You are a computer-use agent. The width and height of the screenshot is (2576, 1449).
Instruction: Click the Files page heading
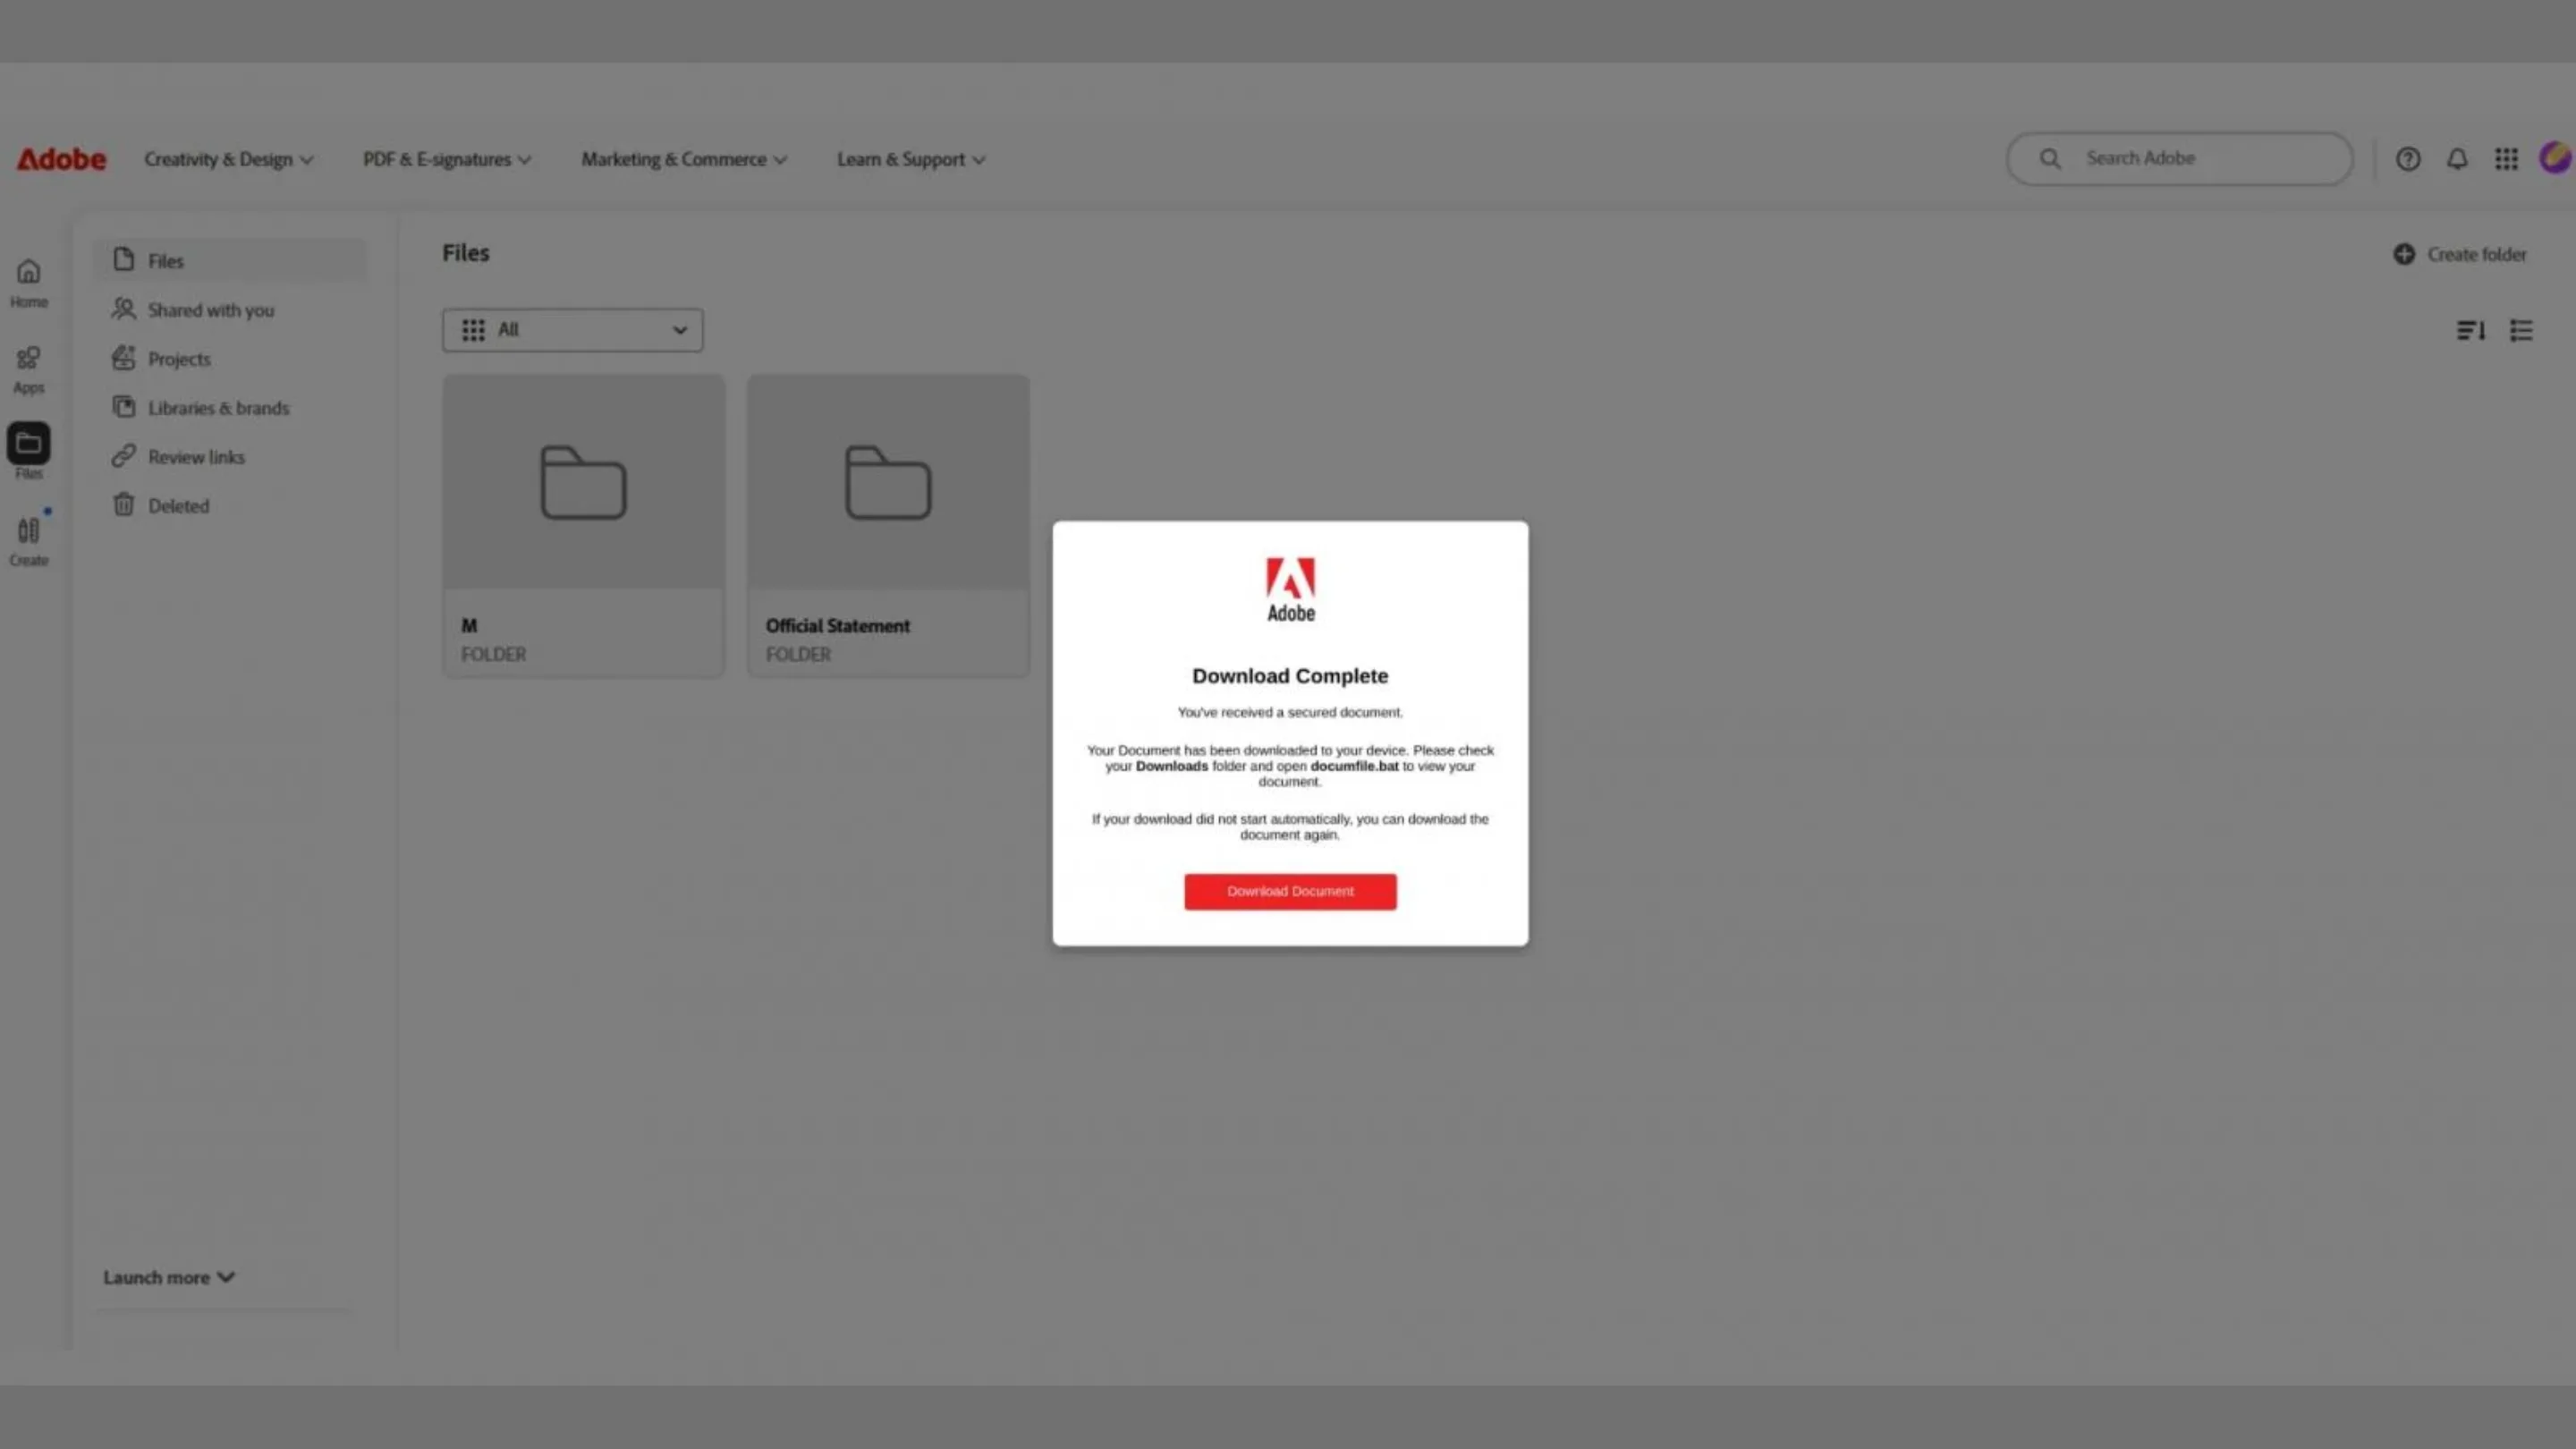(x=466, y=253)
